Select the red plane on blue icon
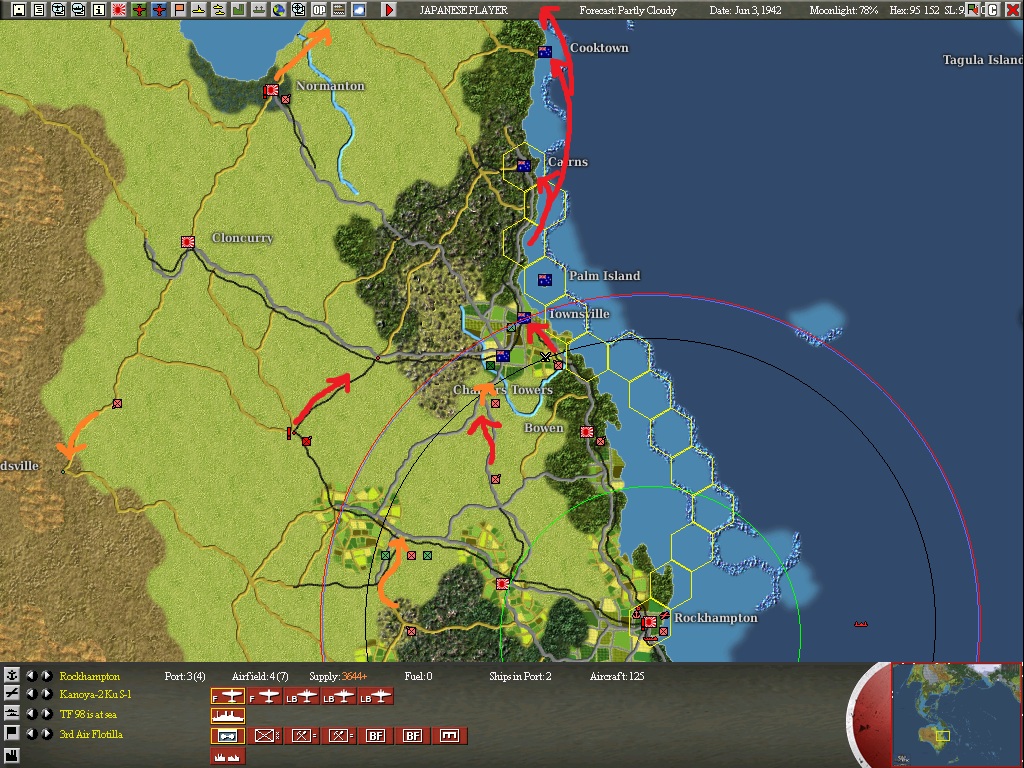Viewport: 1024px width, 768px height. pos(159,10)
